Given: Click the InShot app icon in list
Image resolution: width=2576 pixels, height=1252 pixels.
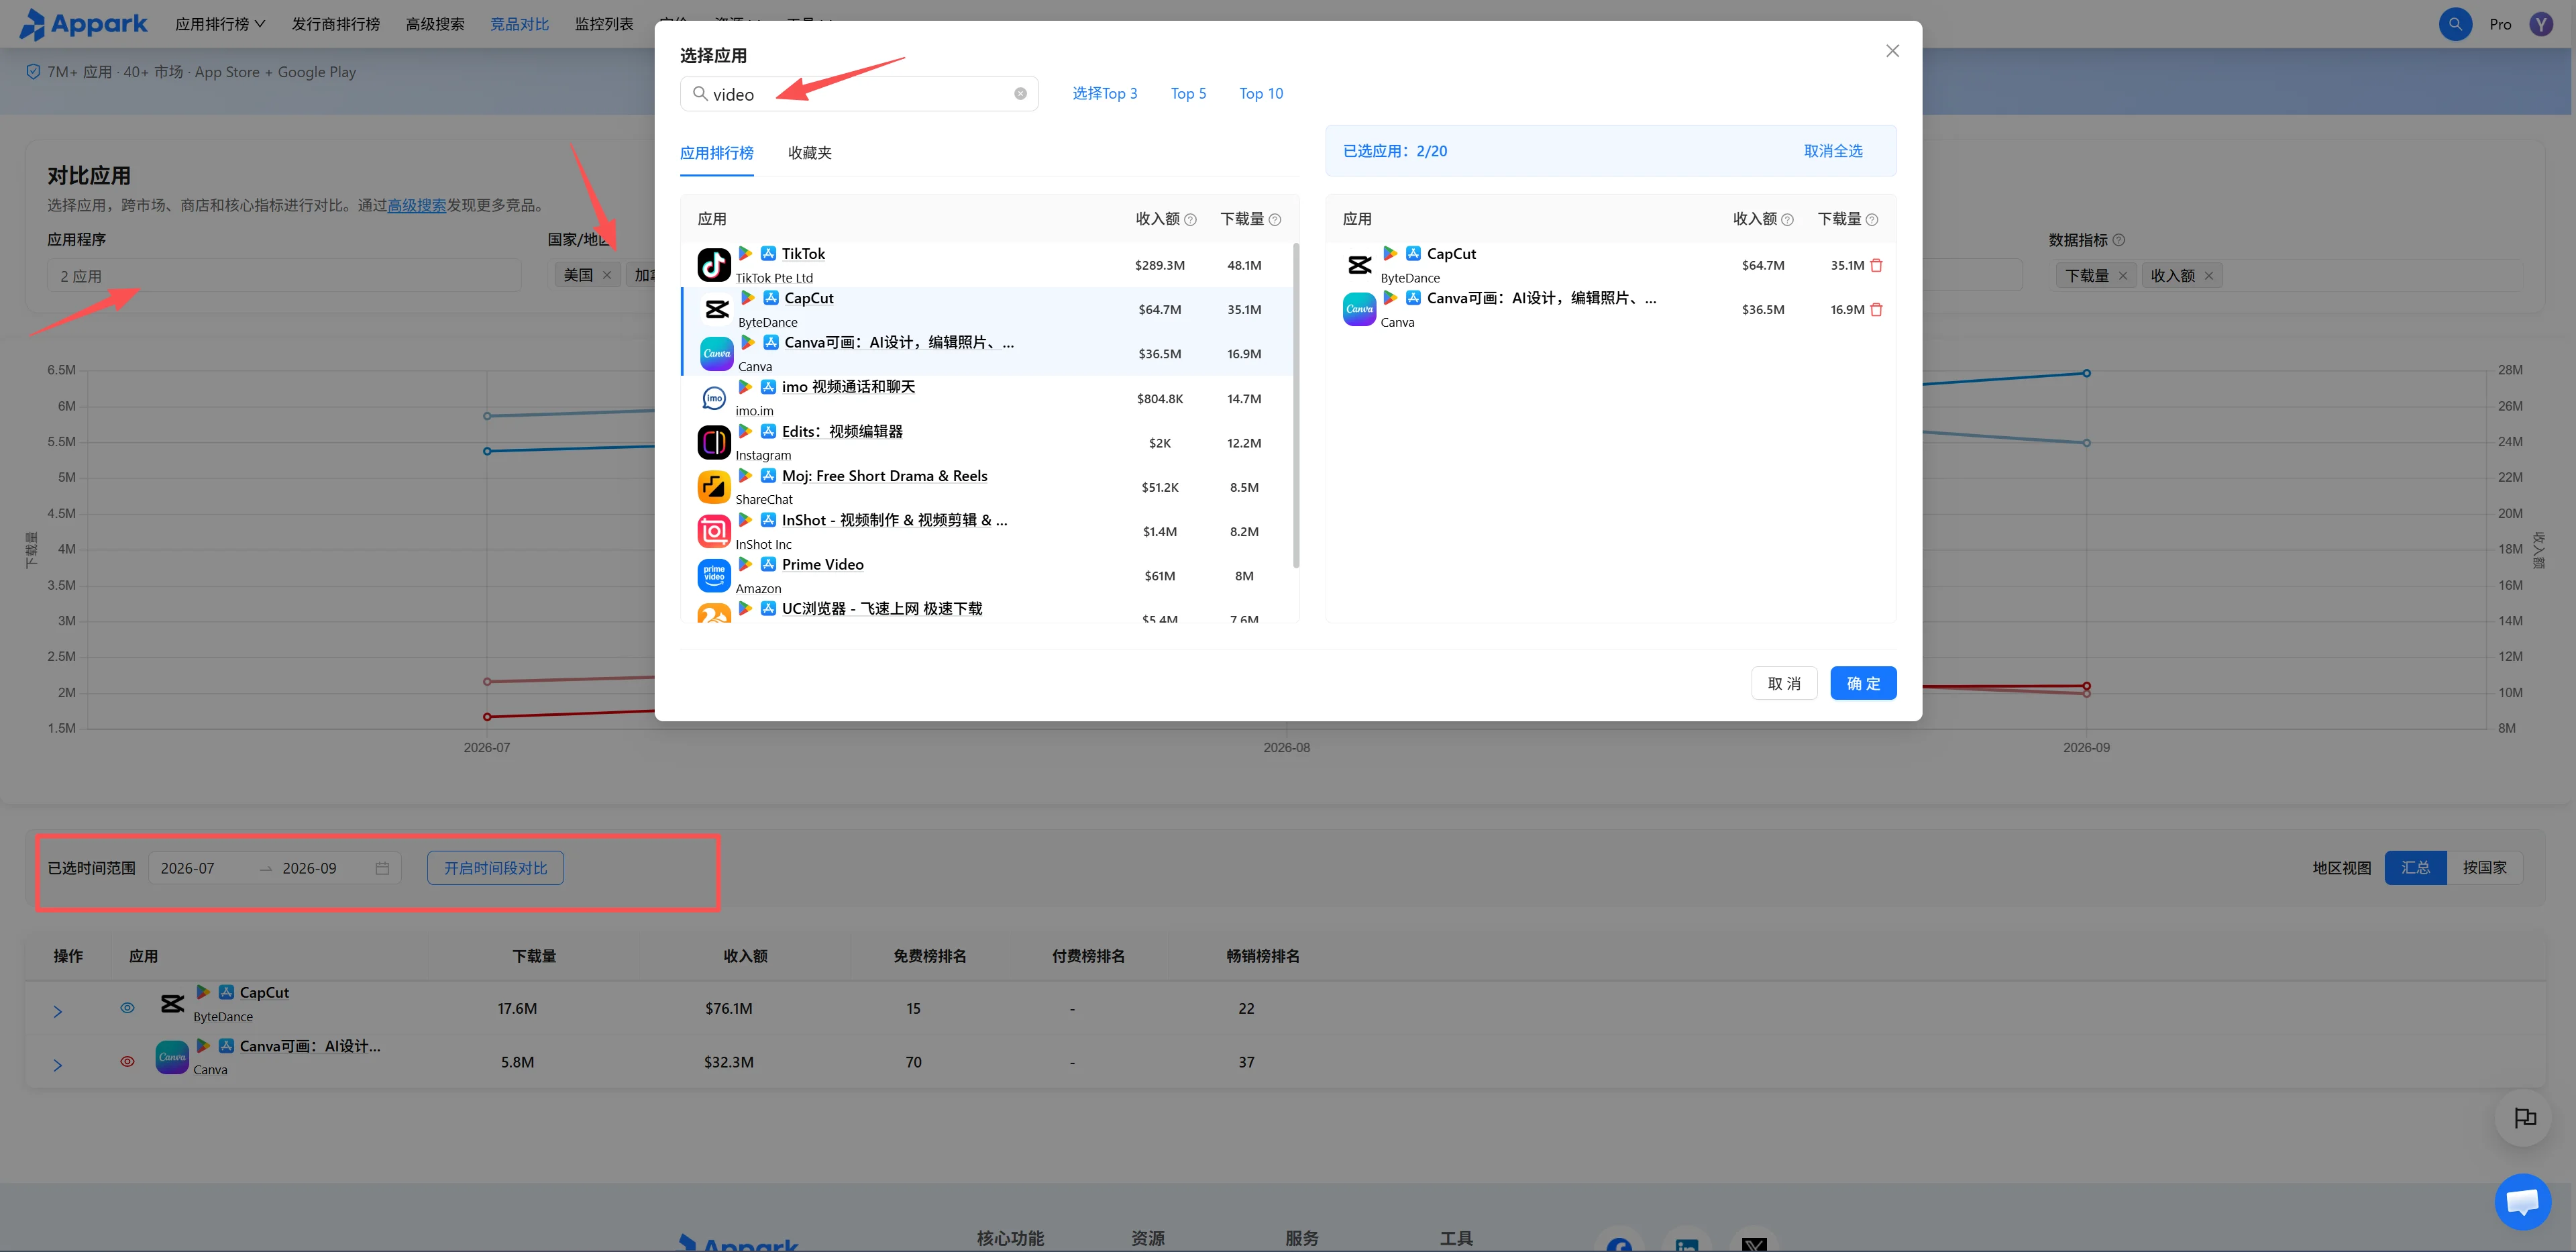Looking at the screenshot, I should 714,531.
